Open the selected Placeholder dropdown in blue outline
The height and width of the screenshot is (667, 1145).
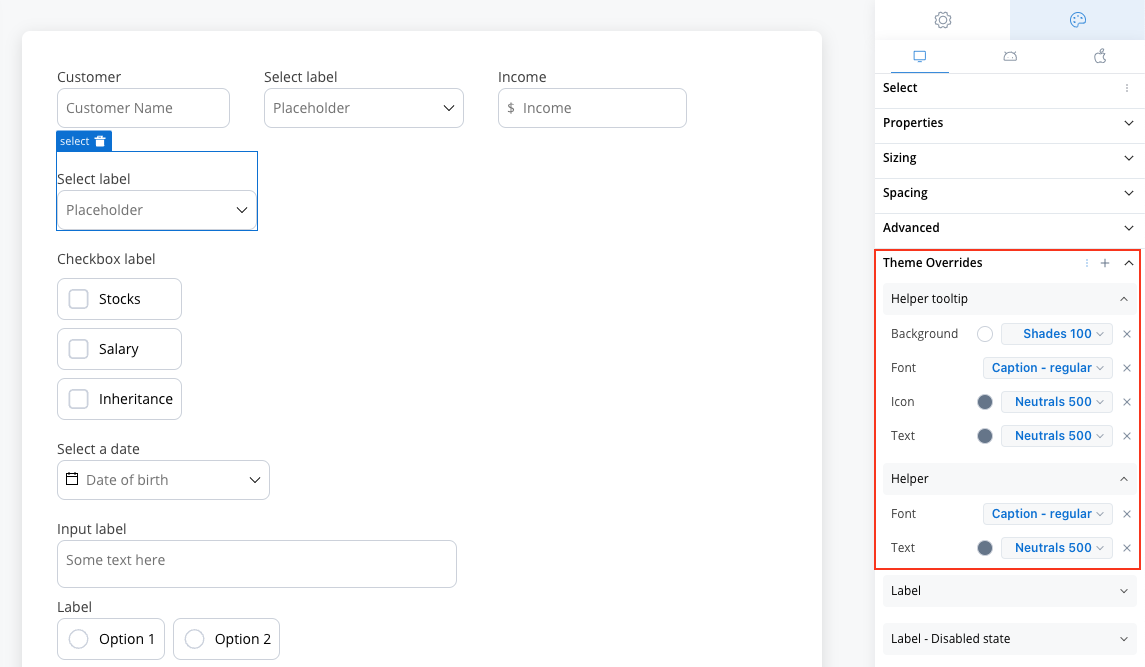click(x=157, y=210)
